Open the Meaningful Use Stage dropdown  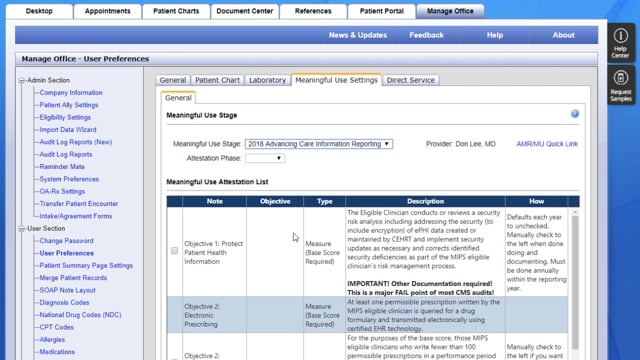click(319, 144)
